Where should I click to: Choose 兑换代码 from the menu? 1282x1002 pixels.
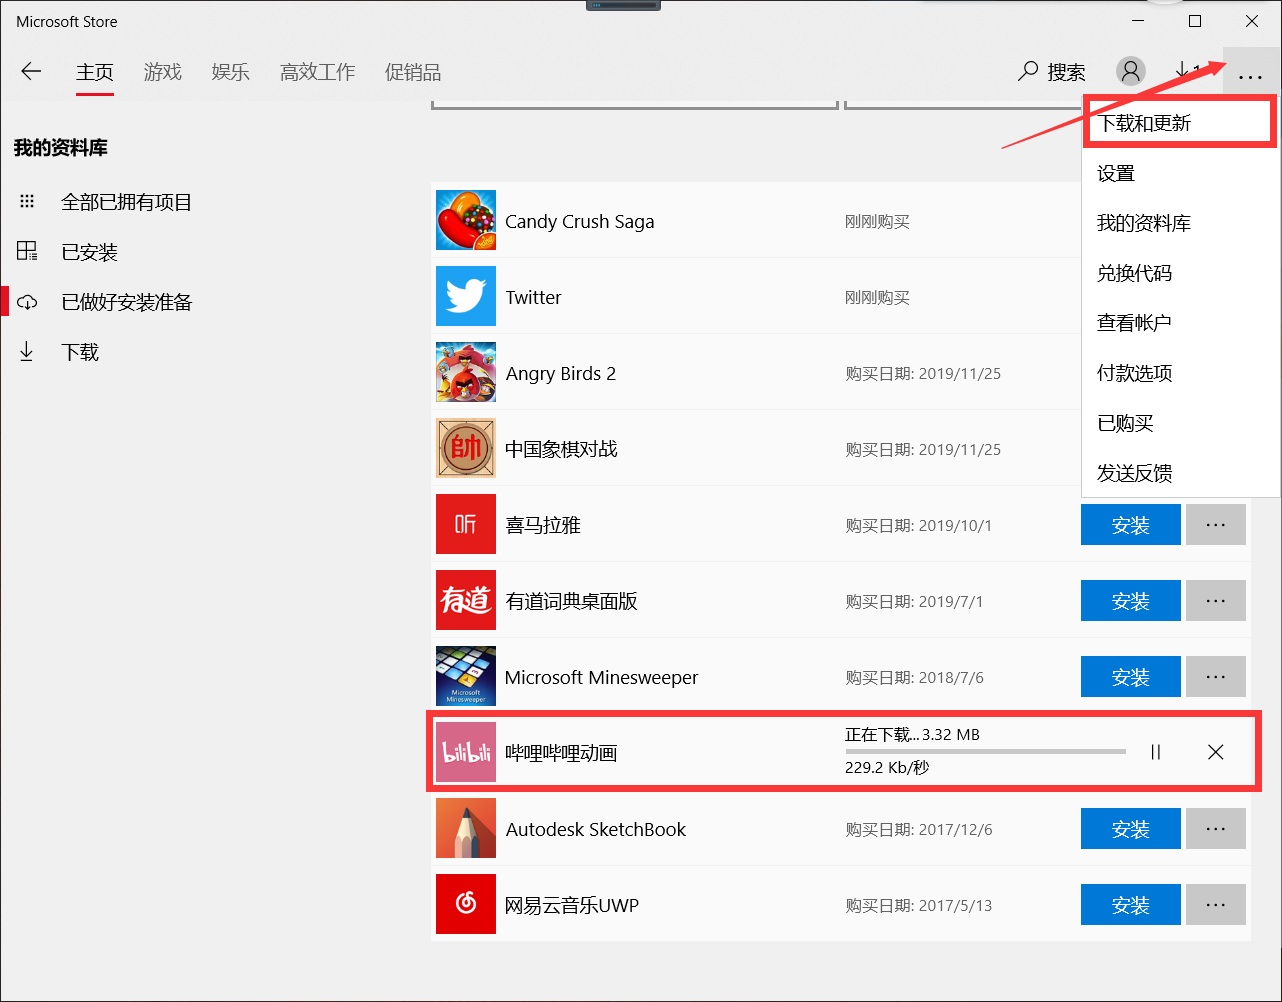[x=1180, y=273]
